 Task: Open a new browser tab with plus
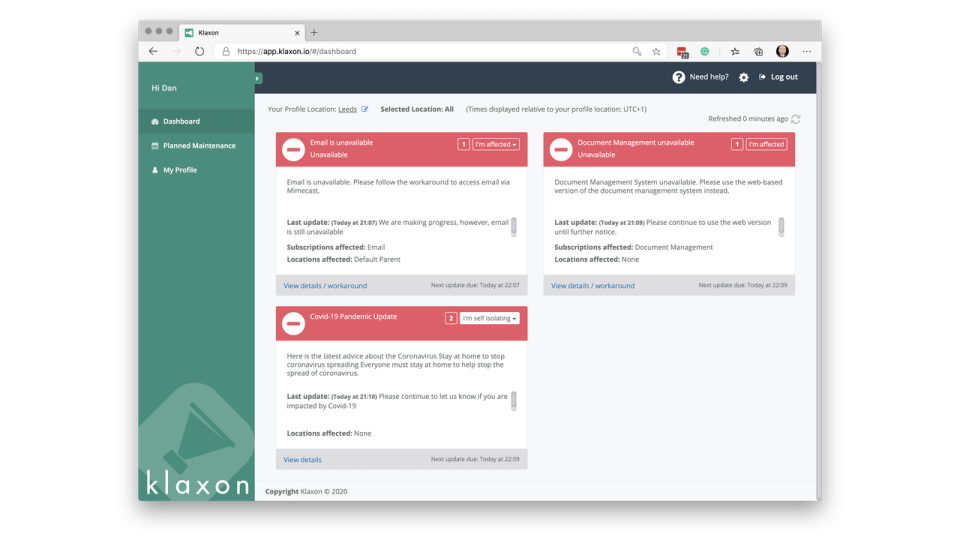pos(314,32)
